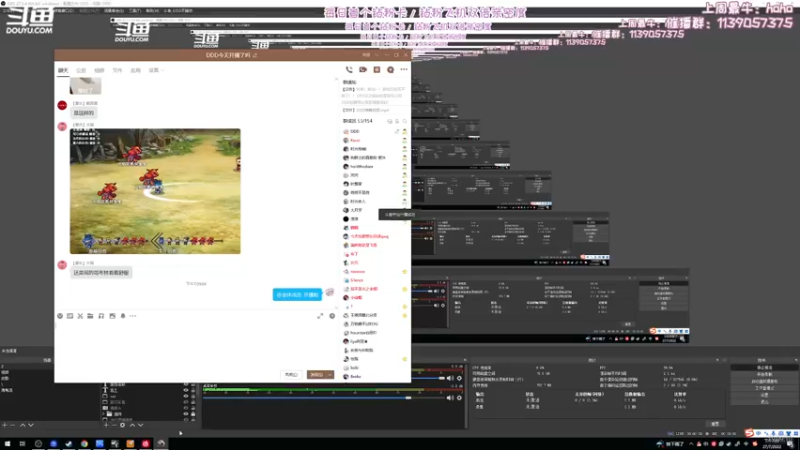Show hidden system tray icons chevron

[x=691, y=444]
